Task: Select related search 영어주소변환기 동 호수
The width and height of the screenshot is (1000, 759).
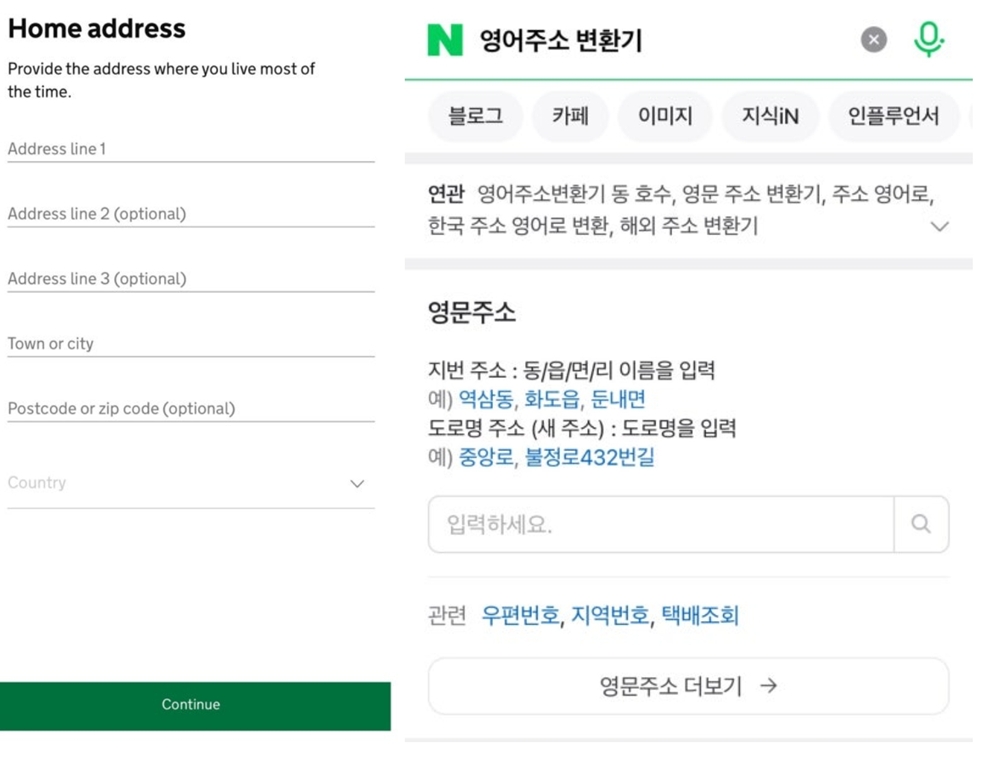Action: (575, 193)
